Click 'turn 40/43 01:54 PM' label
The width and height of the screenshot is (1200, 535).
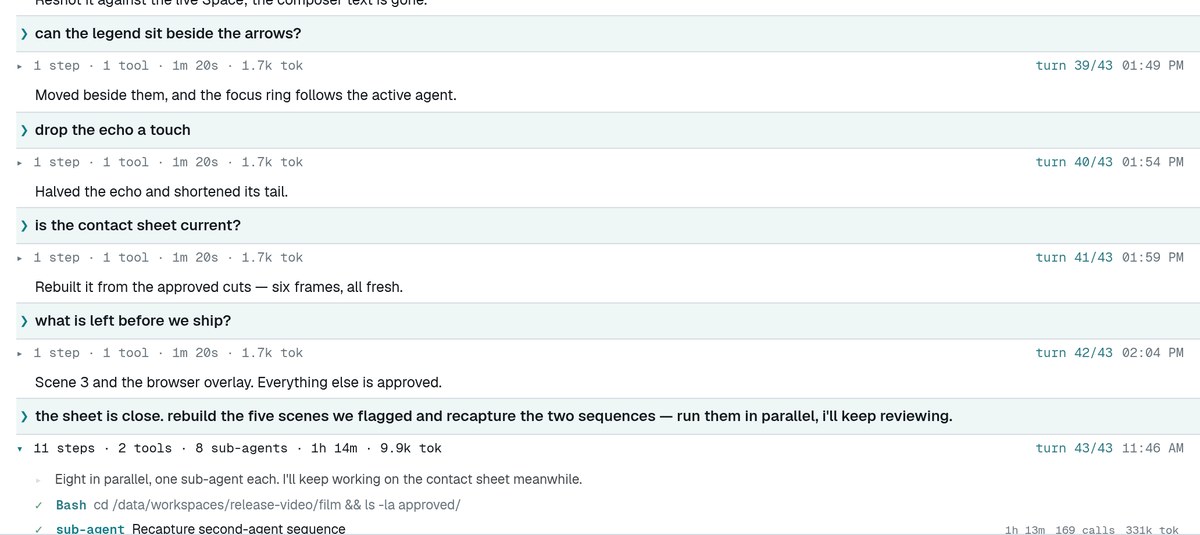1110,162
